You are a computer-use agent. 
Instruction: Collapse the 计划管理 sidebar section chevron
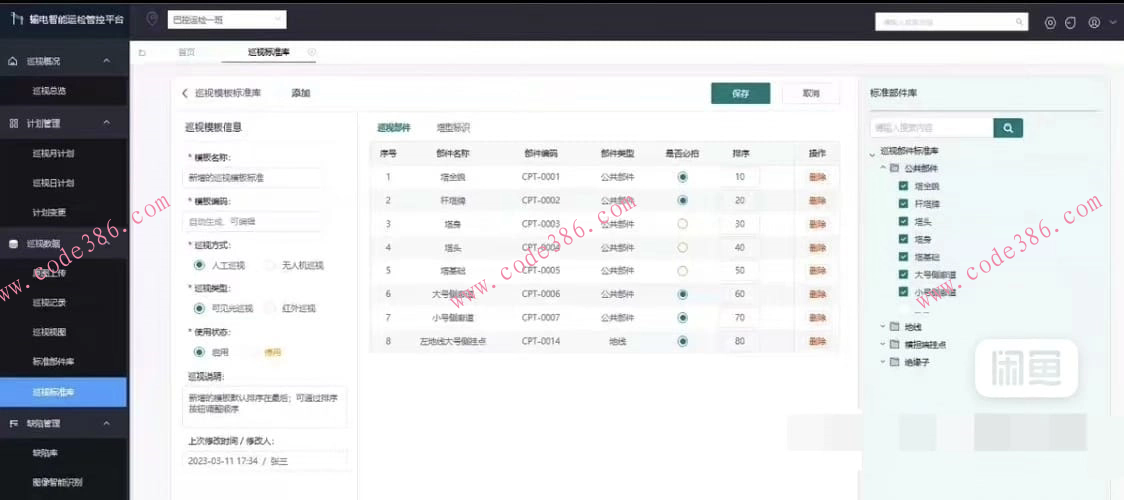click(x=106, y=123)
